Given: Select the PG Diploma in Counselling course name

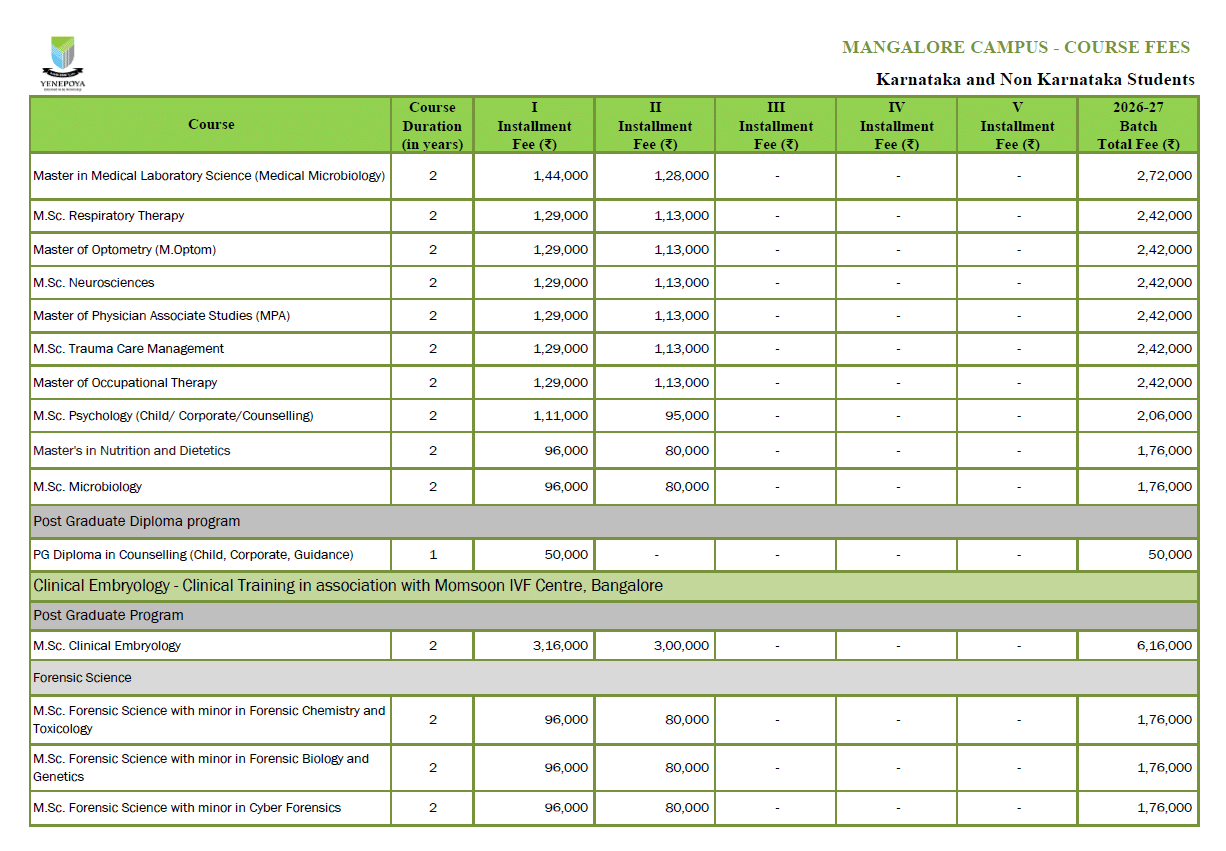Looking at the screenshot, I should (x=193, y=555).
